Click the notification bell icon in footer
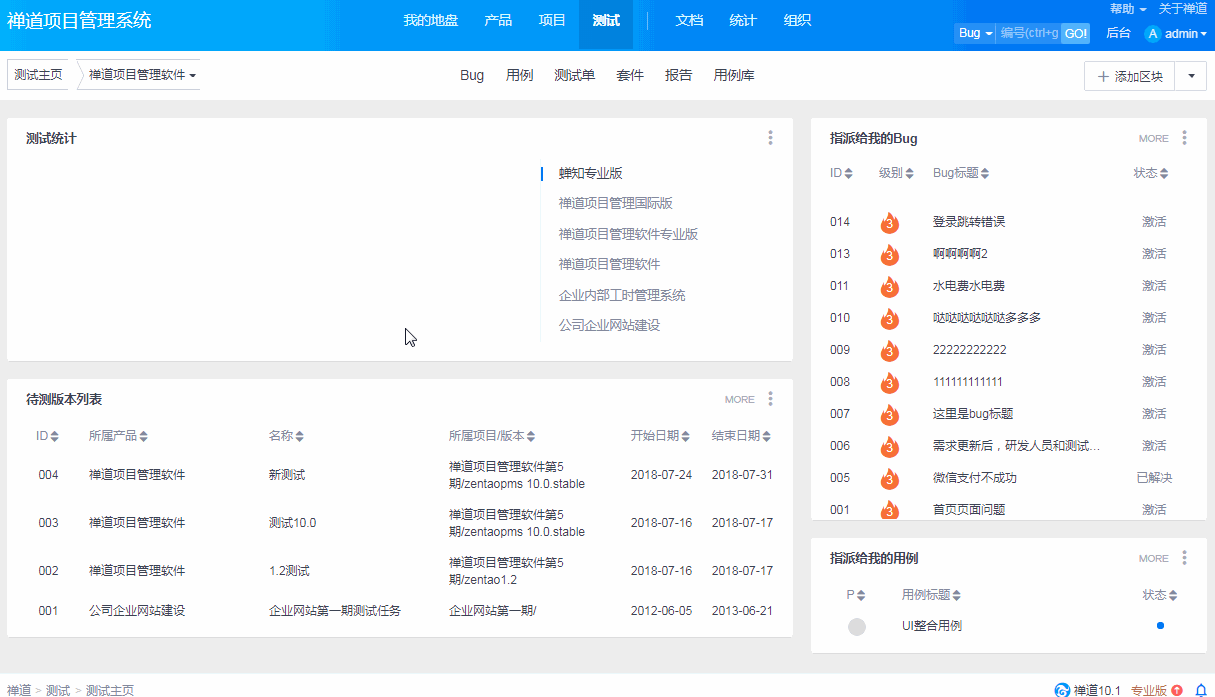Image resolution: width=1215 pixels, height=697 pixels. coord(1201,690)
